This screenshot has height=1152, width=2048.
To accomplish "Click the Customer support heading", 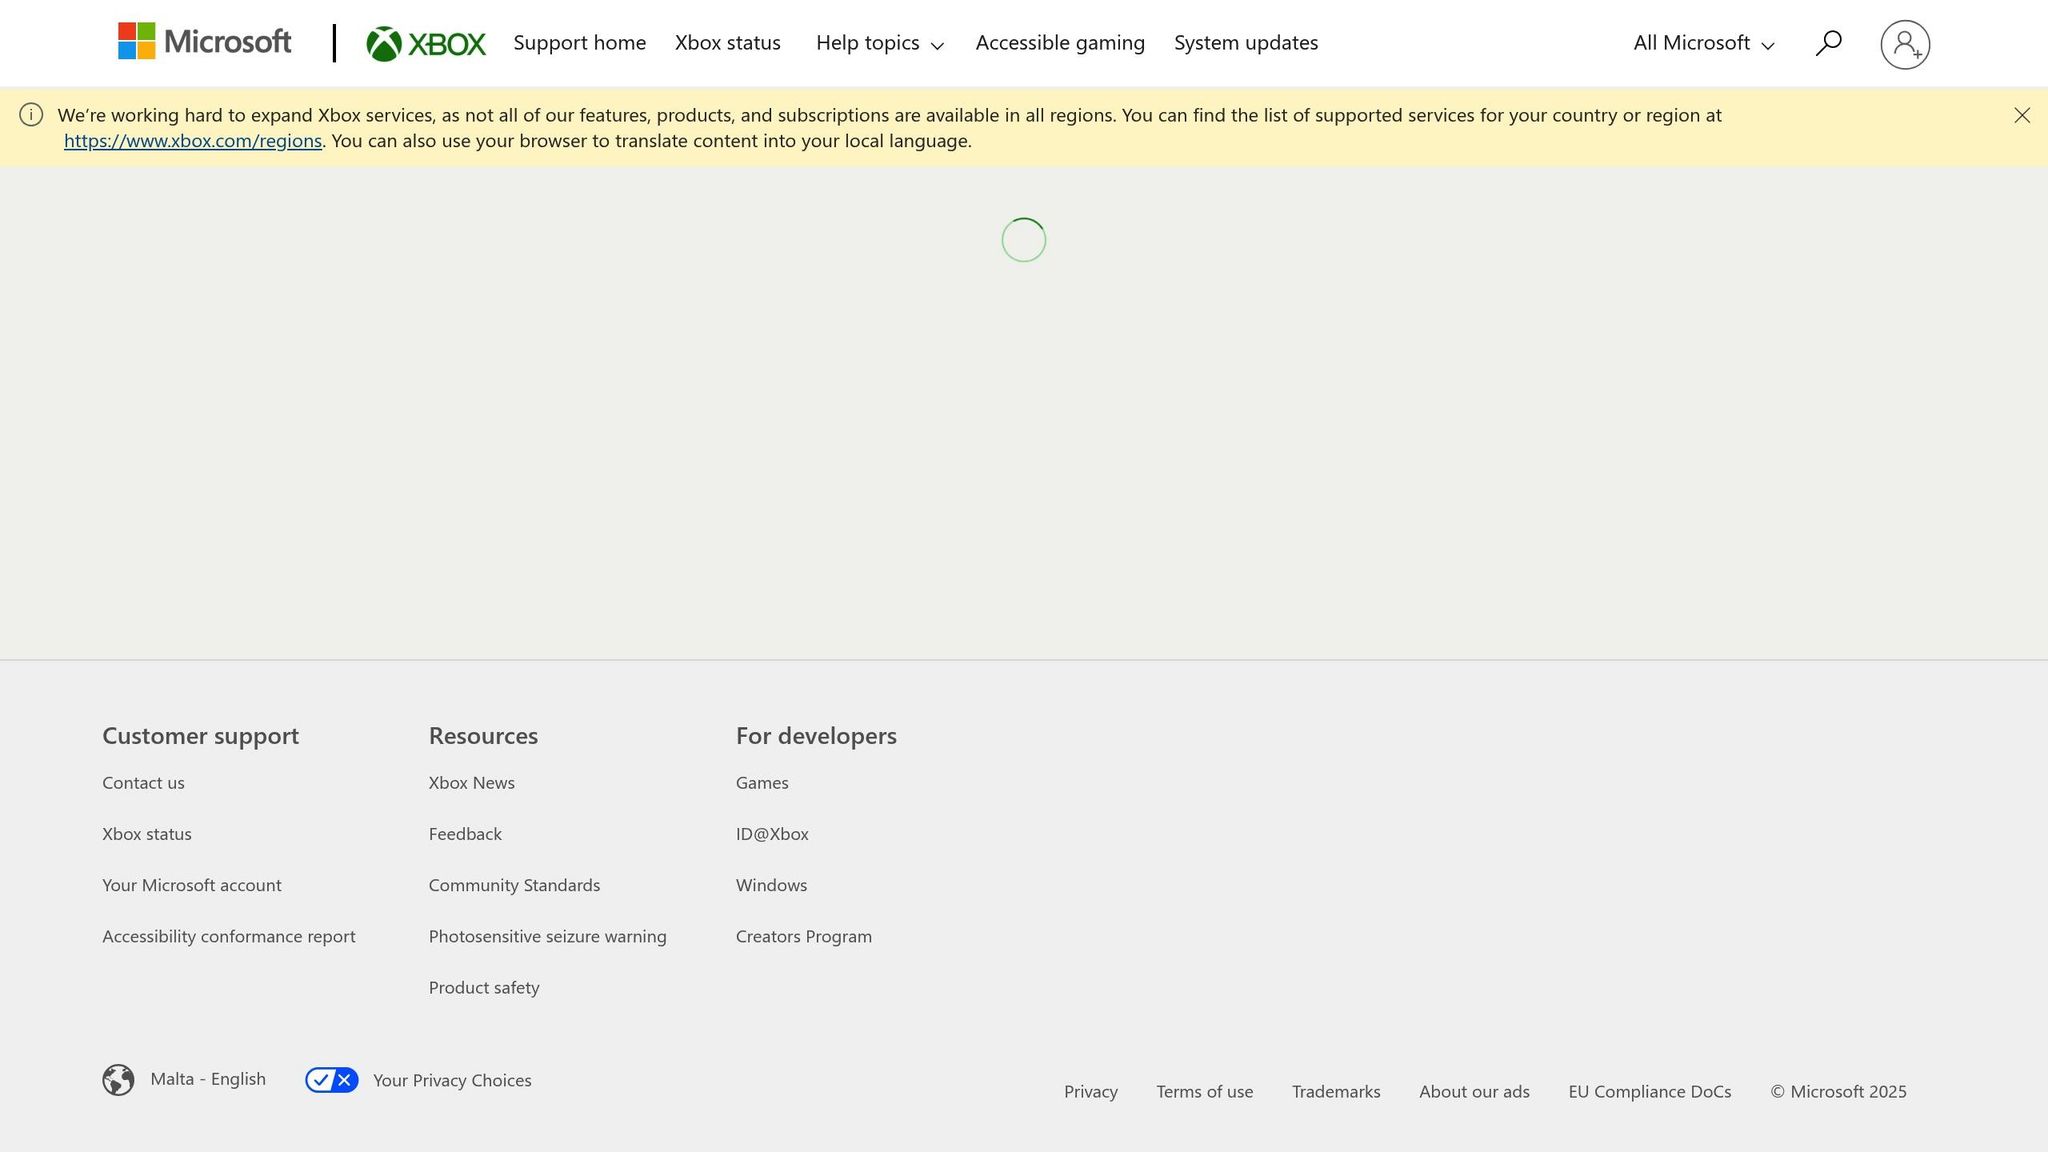I will pyautogui.click(x=200, y=736).
